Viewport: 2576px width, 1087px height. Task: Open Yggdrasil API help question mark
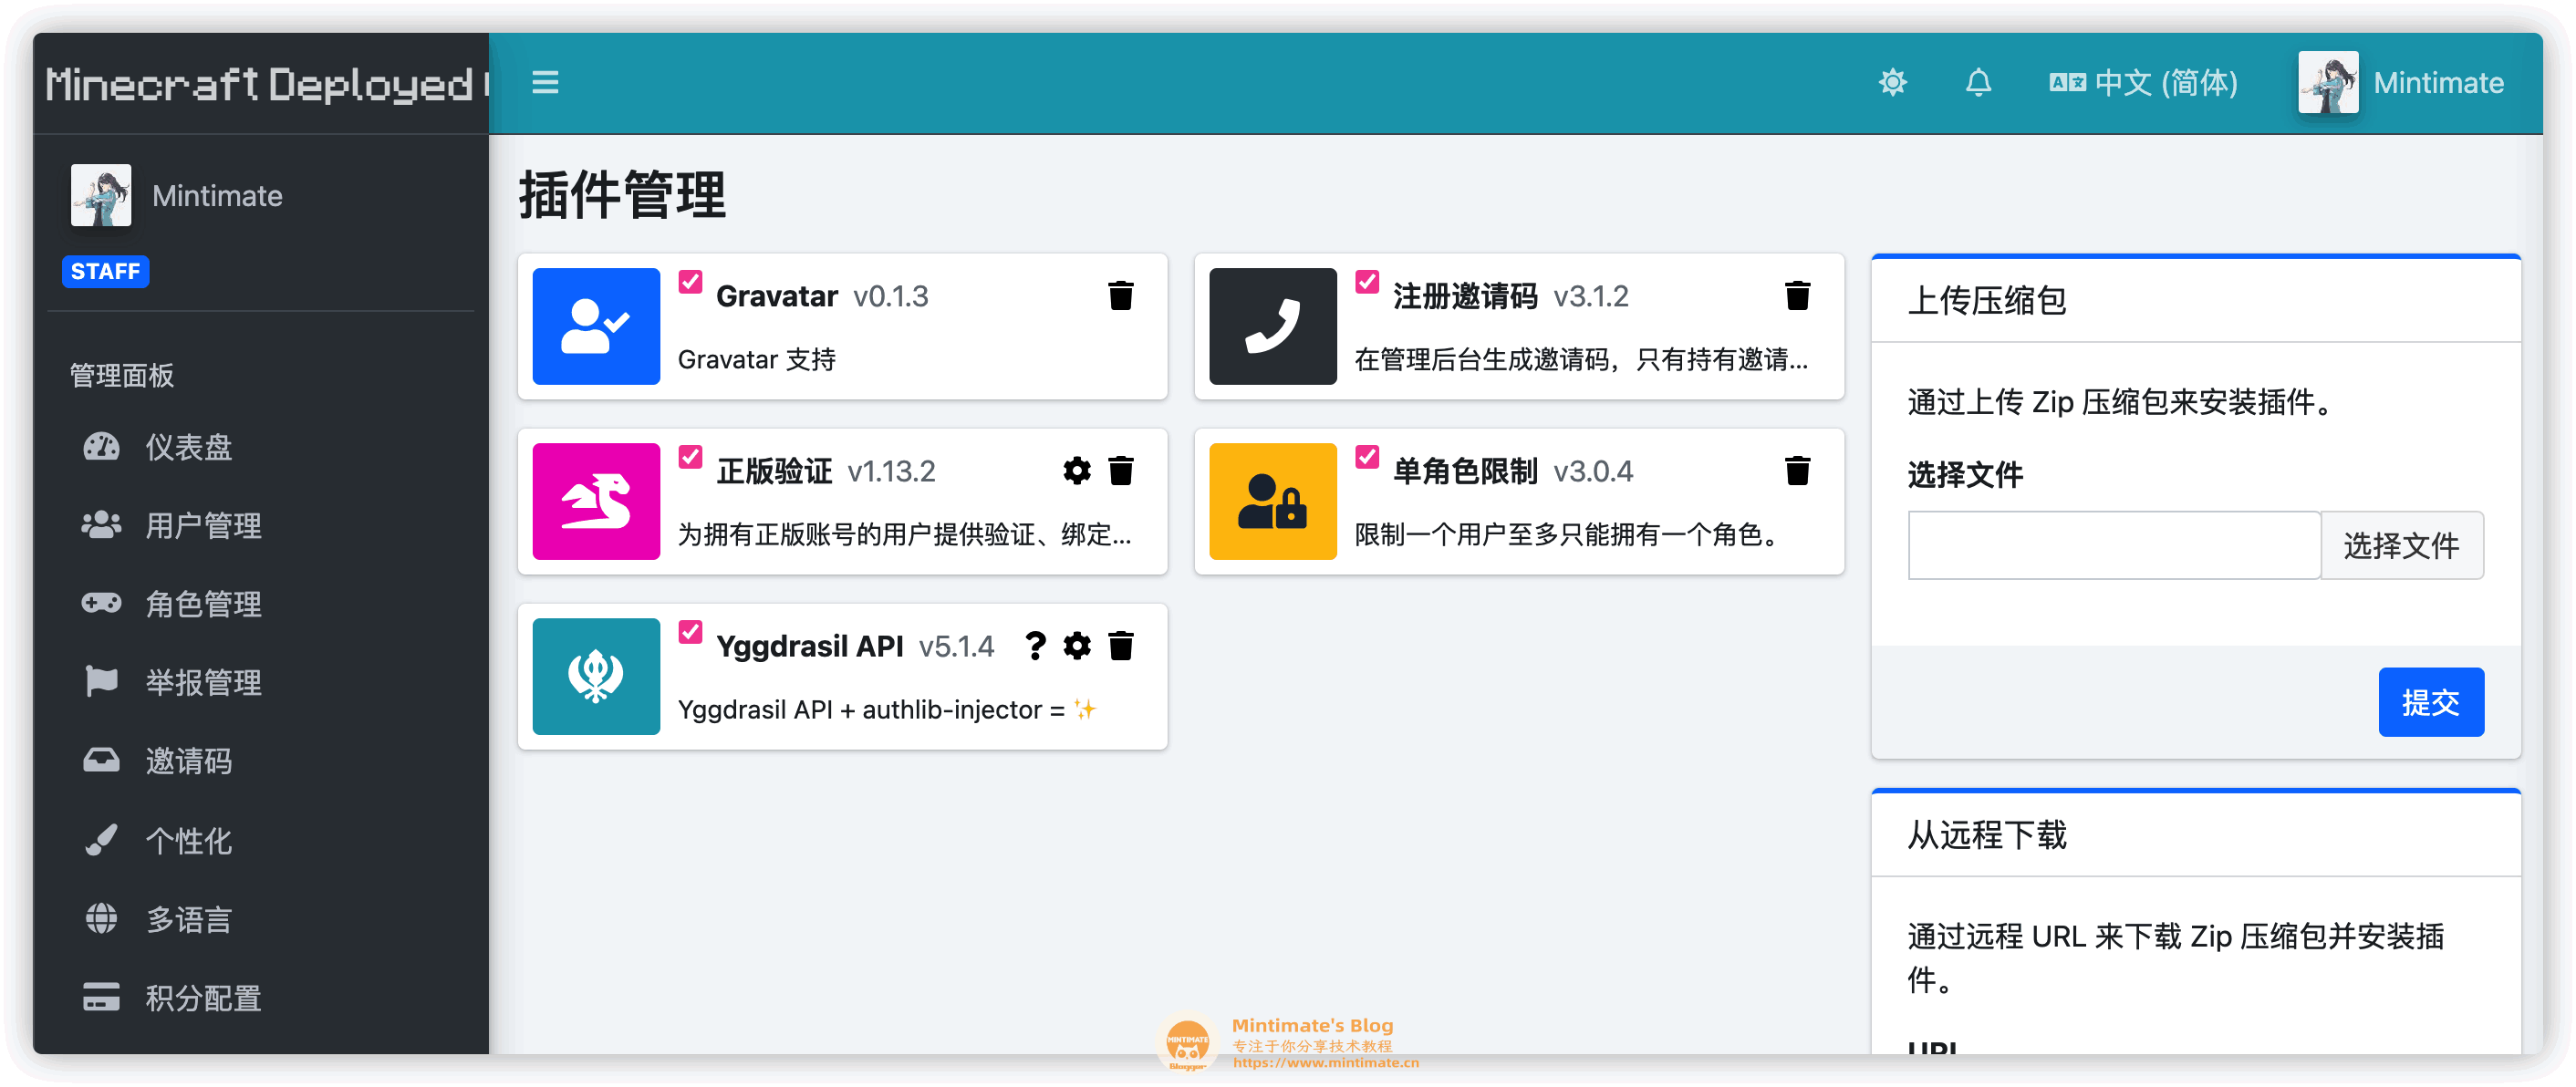[x=1035, y=646]
